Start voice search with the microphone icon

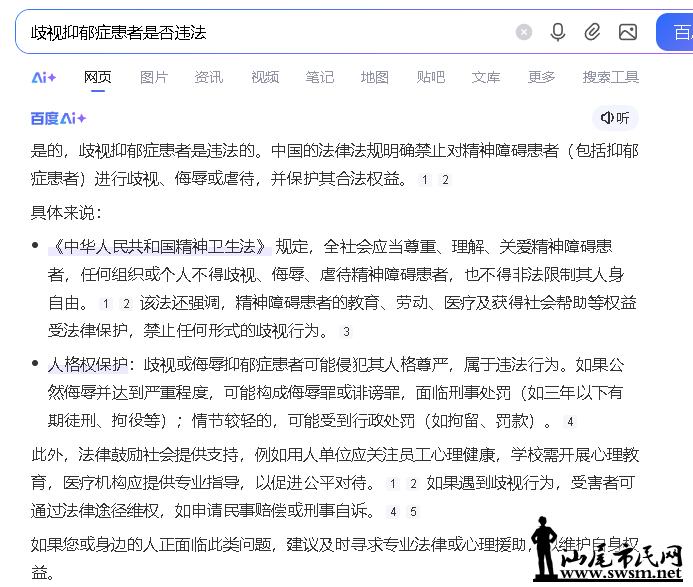tap(558, 32)
